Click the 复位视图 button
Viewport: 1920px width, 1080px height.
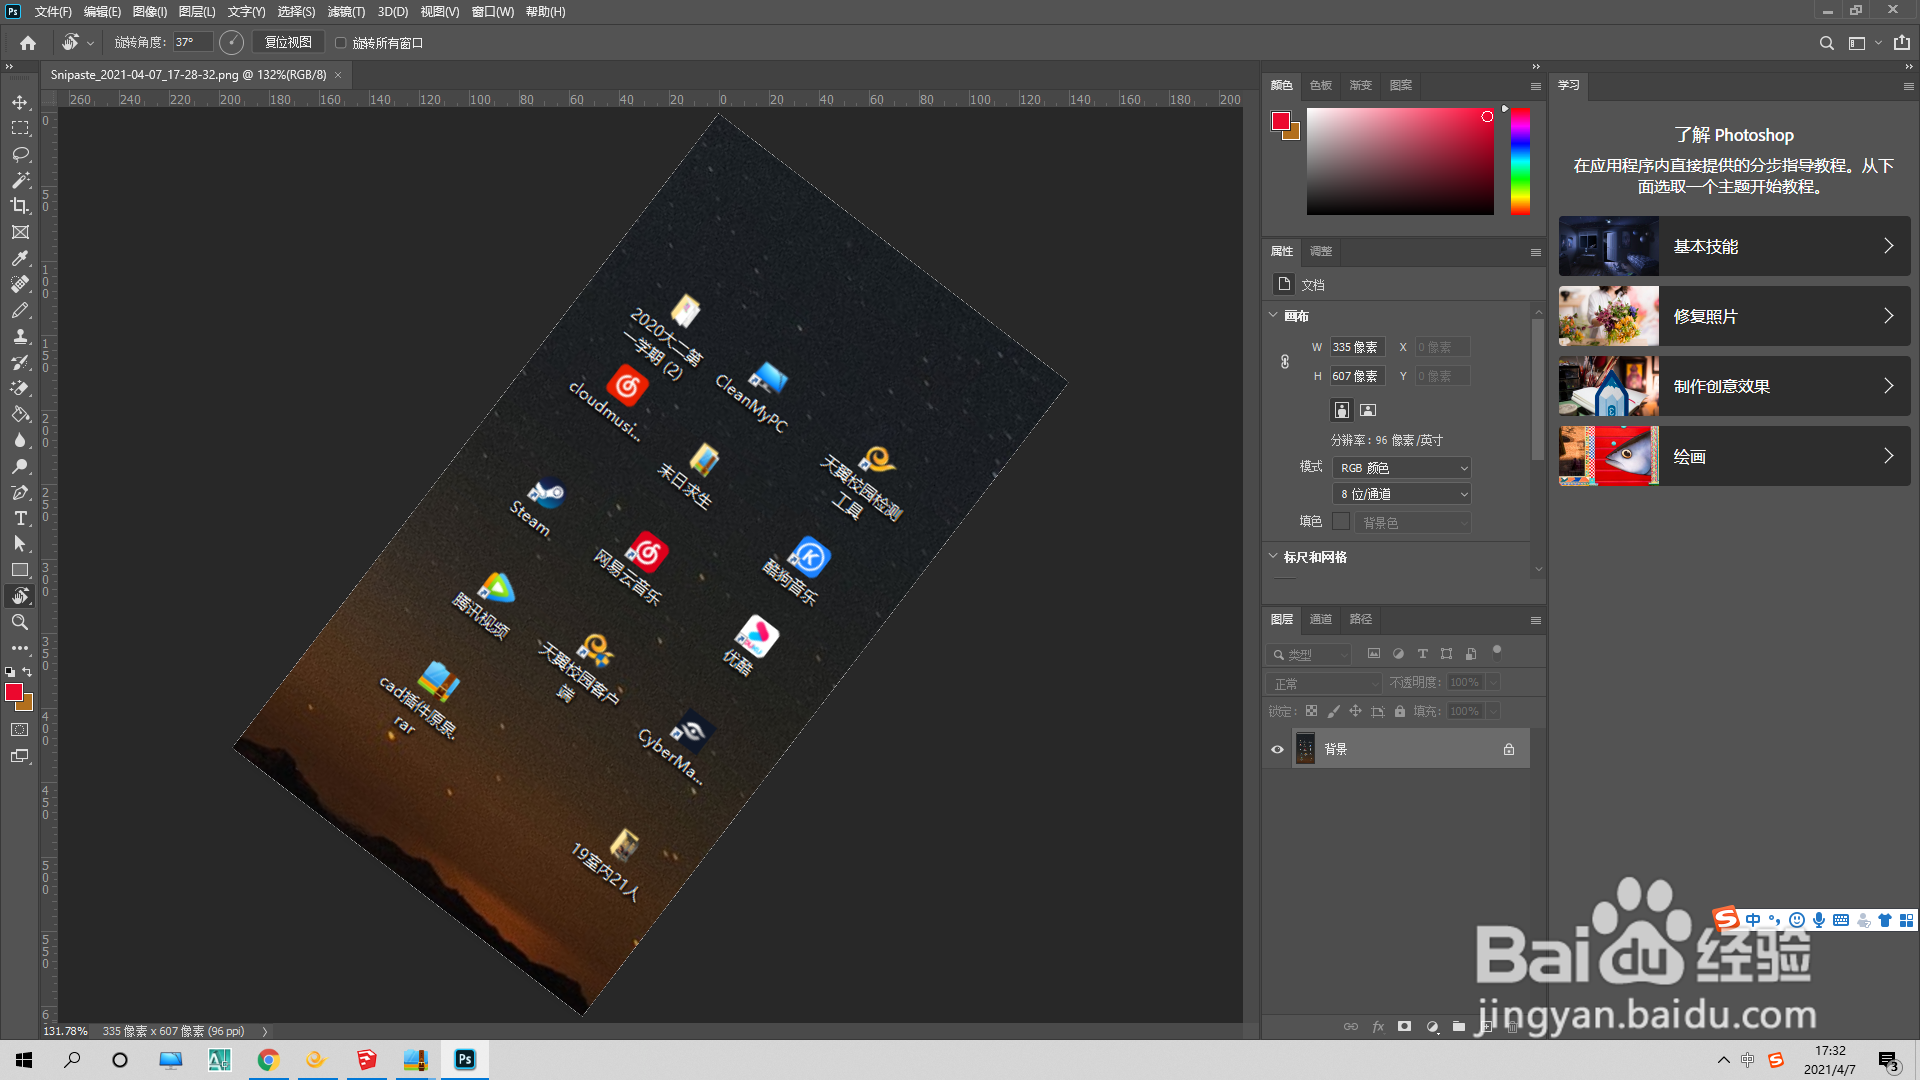[x=288, y=43]
